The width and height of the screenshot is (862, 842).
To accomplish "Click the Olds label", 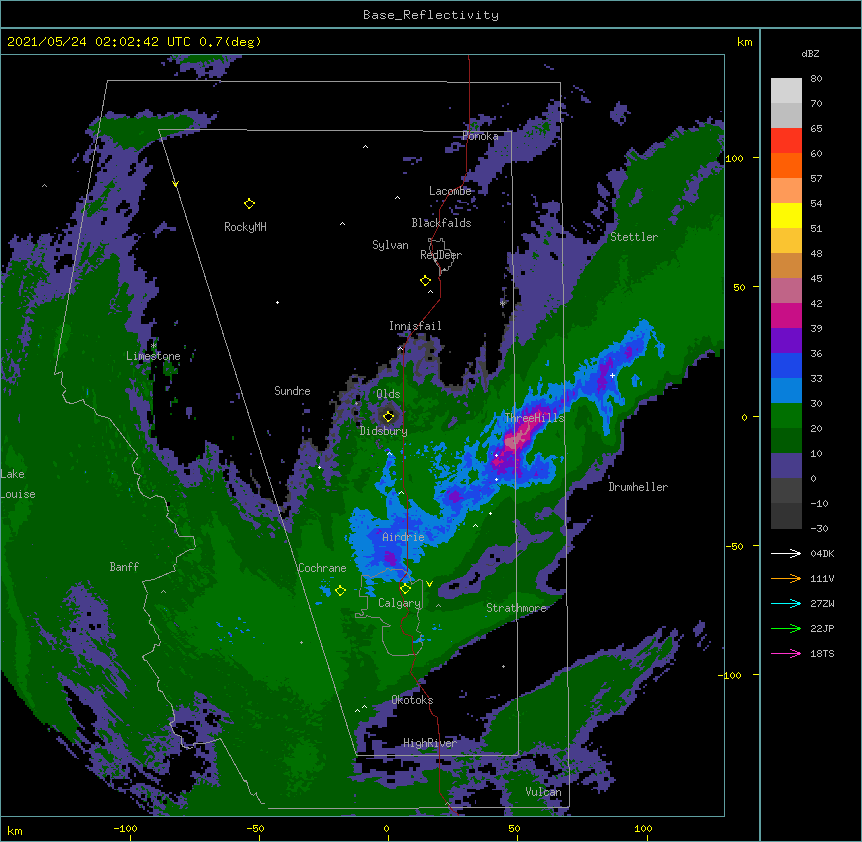I will 388,394.
